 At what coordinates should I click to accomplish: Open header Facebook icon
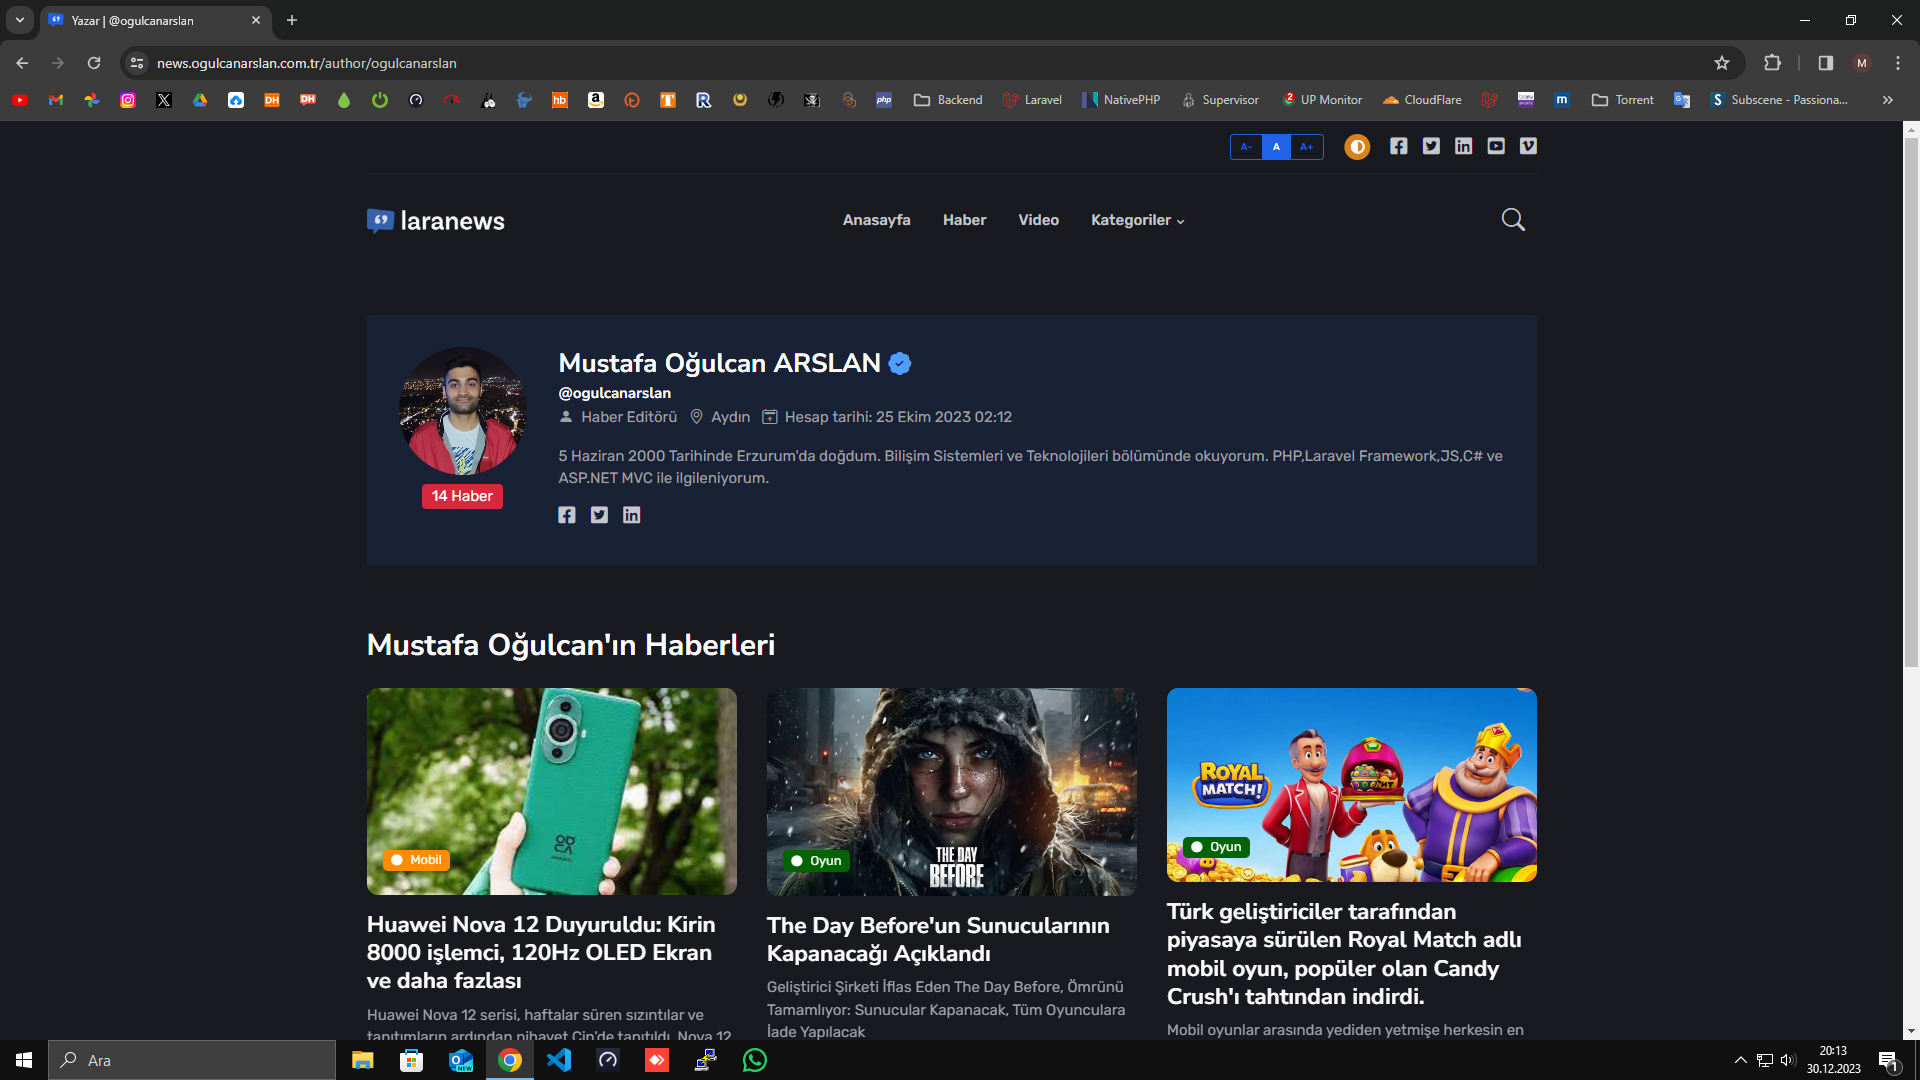click(1399, 146)
